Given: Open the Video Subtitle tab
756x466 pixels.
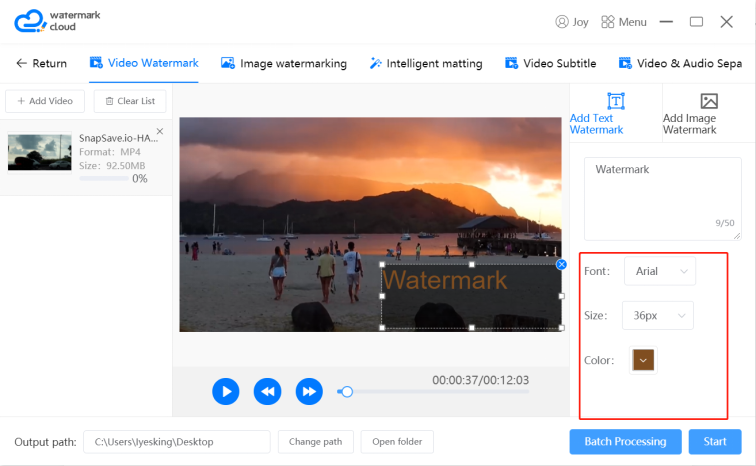Looking at the screenshot, I should point(550,64).
